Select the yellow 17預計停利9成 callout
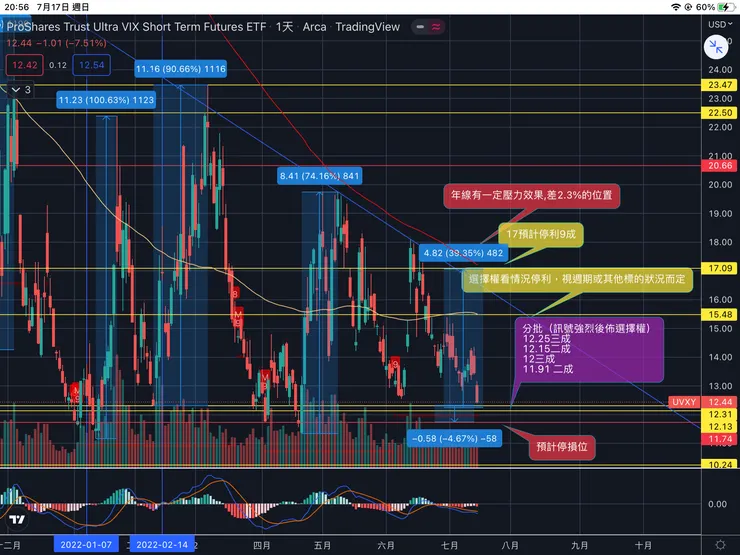The height and width of the screenshot is (555, 740). coord(541,235)
